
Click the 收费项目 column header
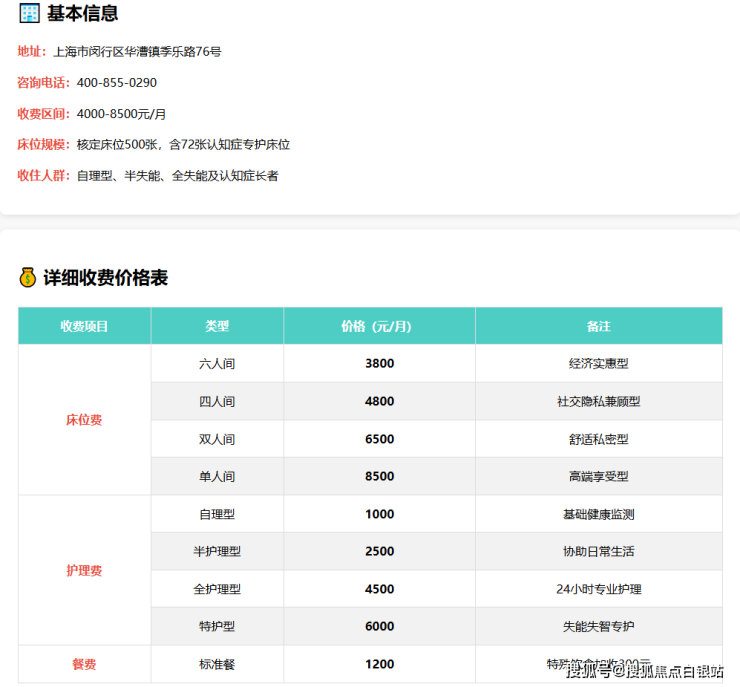pos(84,326)
